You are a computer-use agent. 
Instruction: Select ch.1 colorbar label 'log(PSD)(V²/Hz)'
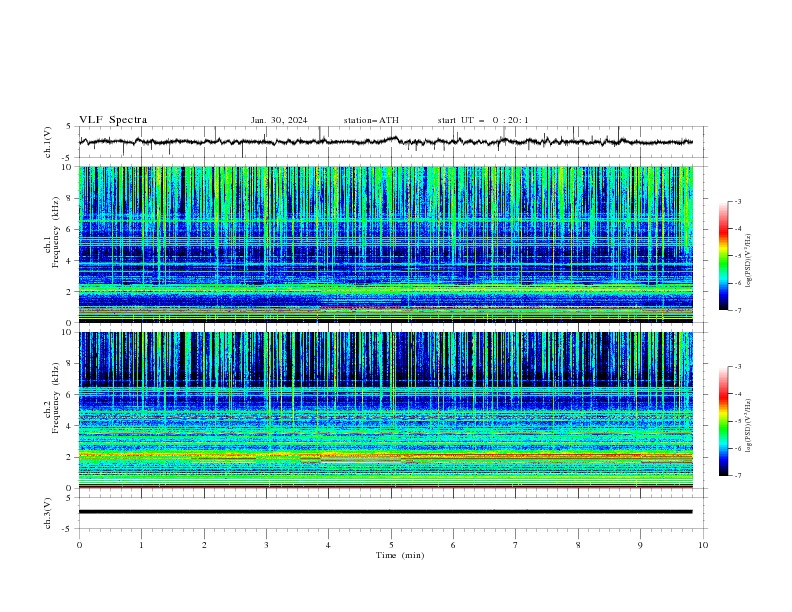749,260
